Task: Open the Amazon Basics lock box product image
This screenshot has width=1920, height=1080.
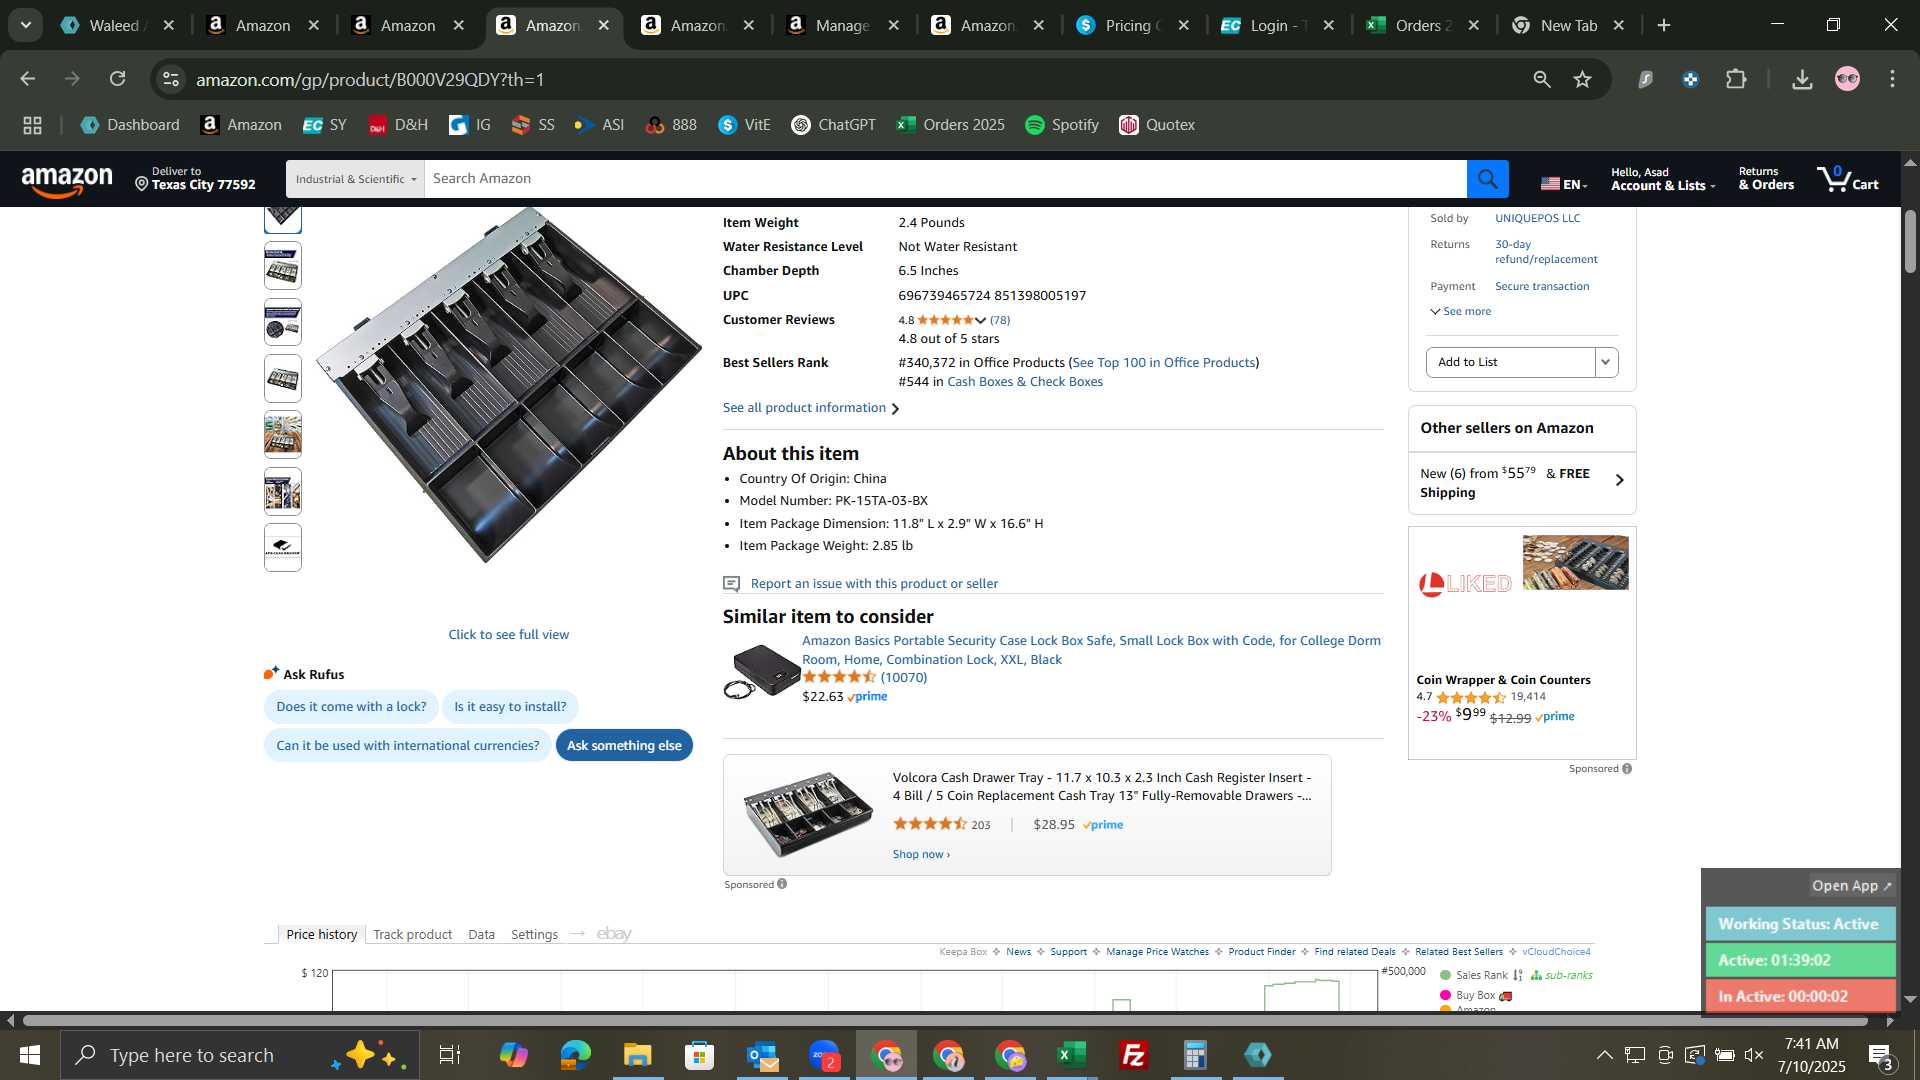Action: (760, 671)
